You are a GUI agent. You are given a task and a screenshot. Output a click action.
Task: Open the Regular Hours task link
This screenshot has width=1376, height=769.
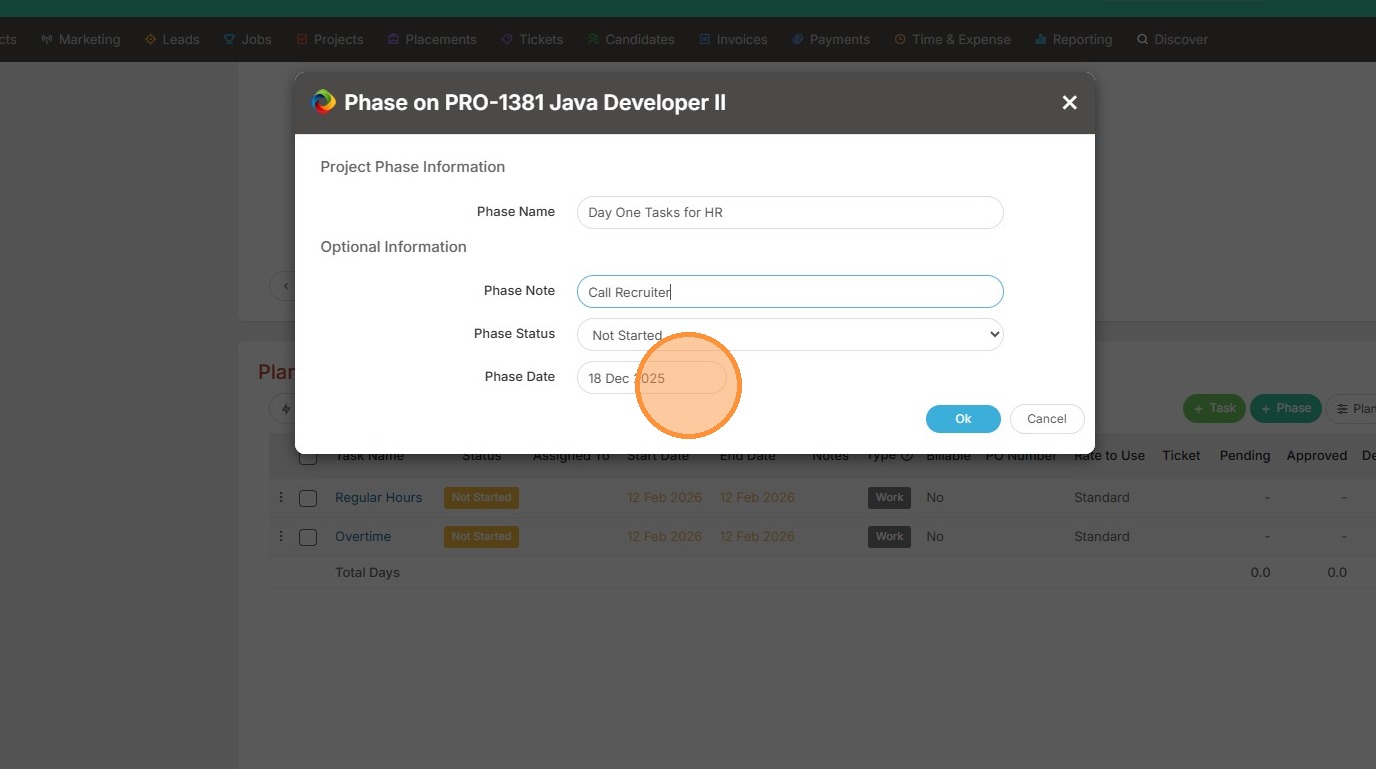coord(378,497)
